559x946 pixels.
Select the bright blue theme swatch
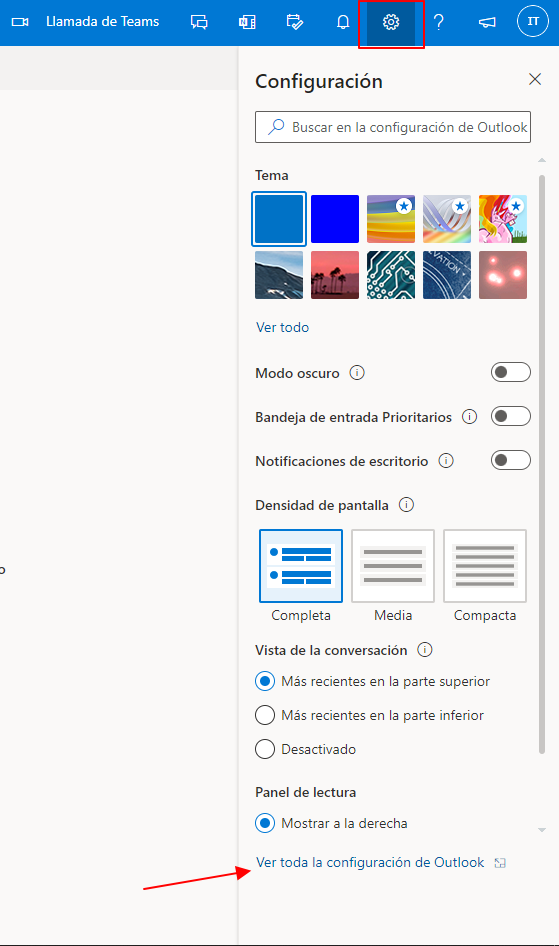(x=335, y=219)
